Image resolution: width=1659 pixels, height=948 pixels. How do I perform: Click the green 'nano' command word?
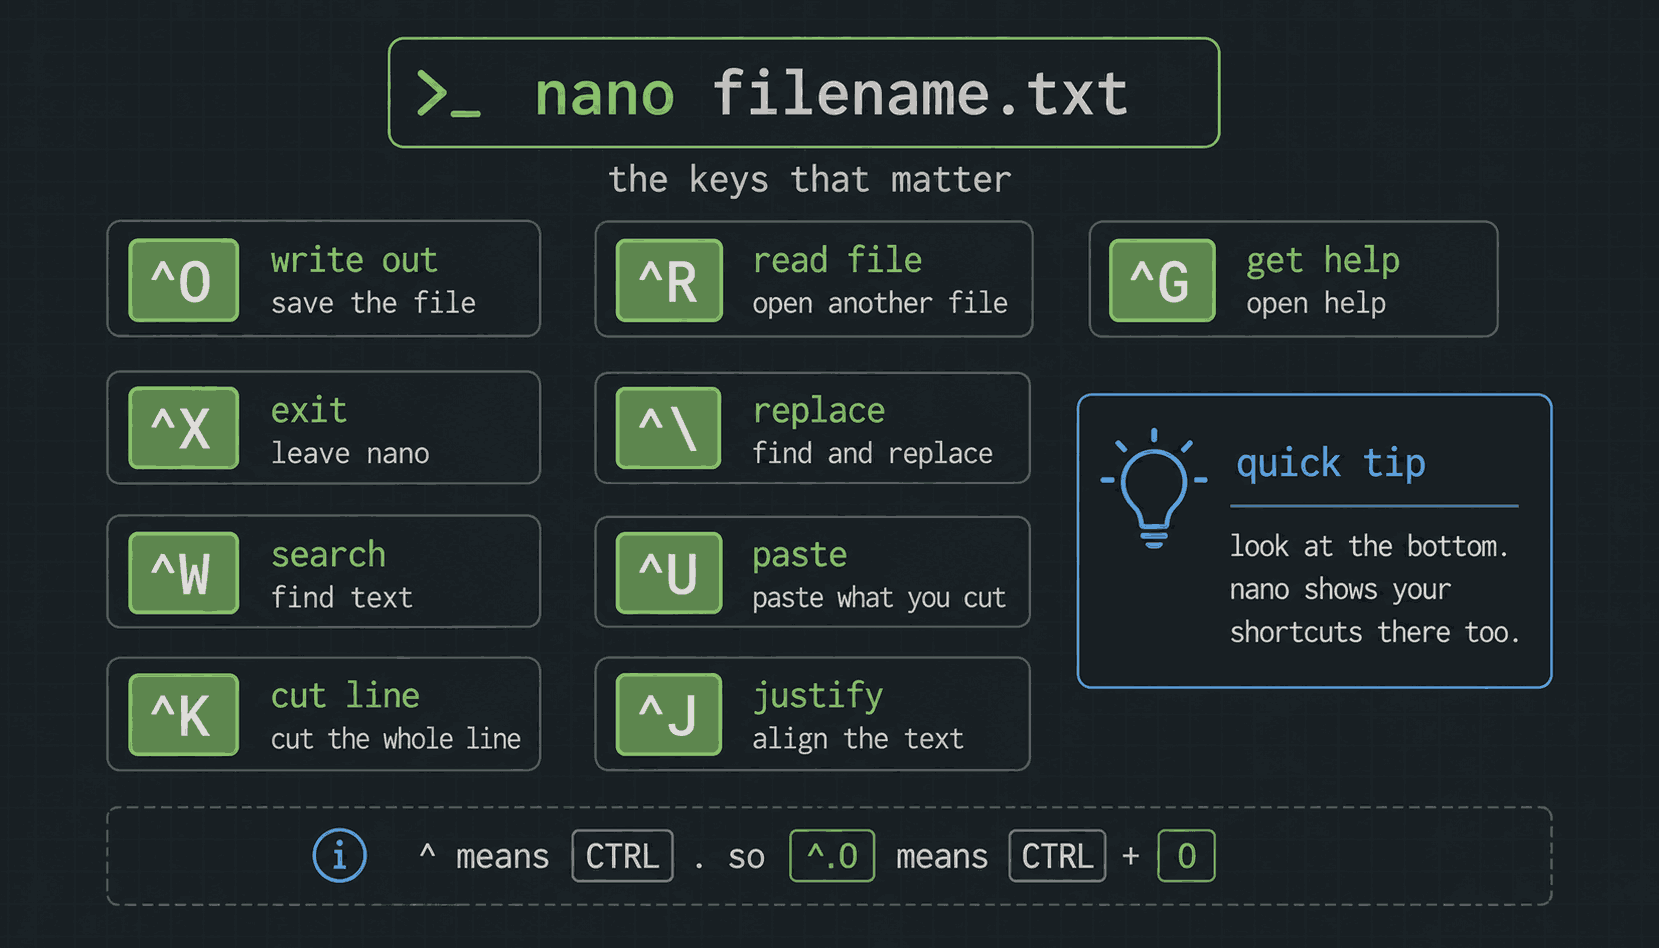tap(605, 94)
